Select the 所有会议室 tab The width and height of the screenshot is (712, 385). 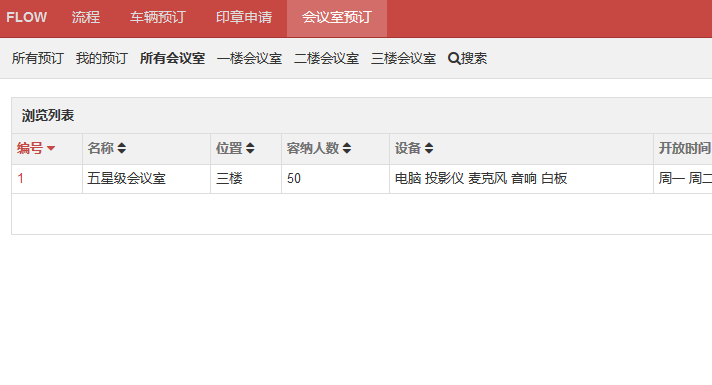click(x=173, y=58)
